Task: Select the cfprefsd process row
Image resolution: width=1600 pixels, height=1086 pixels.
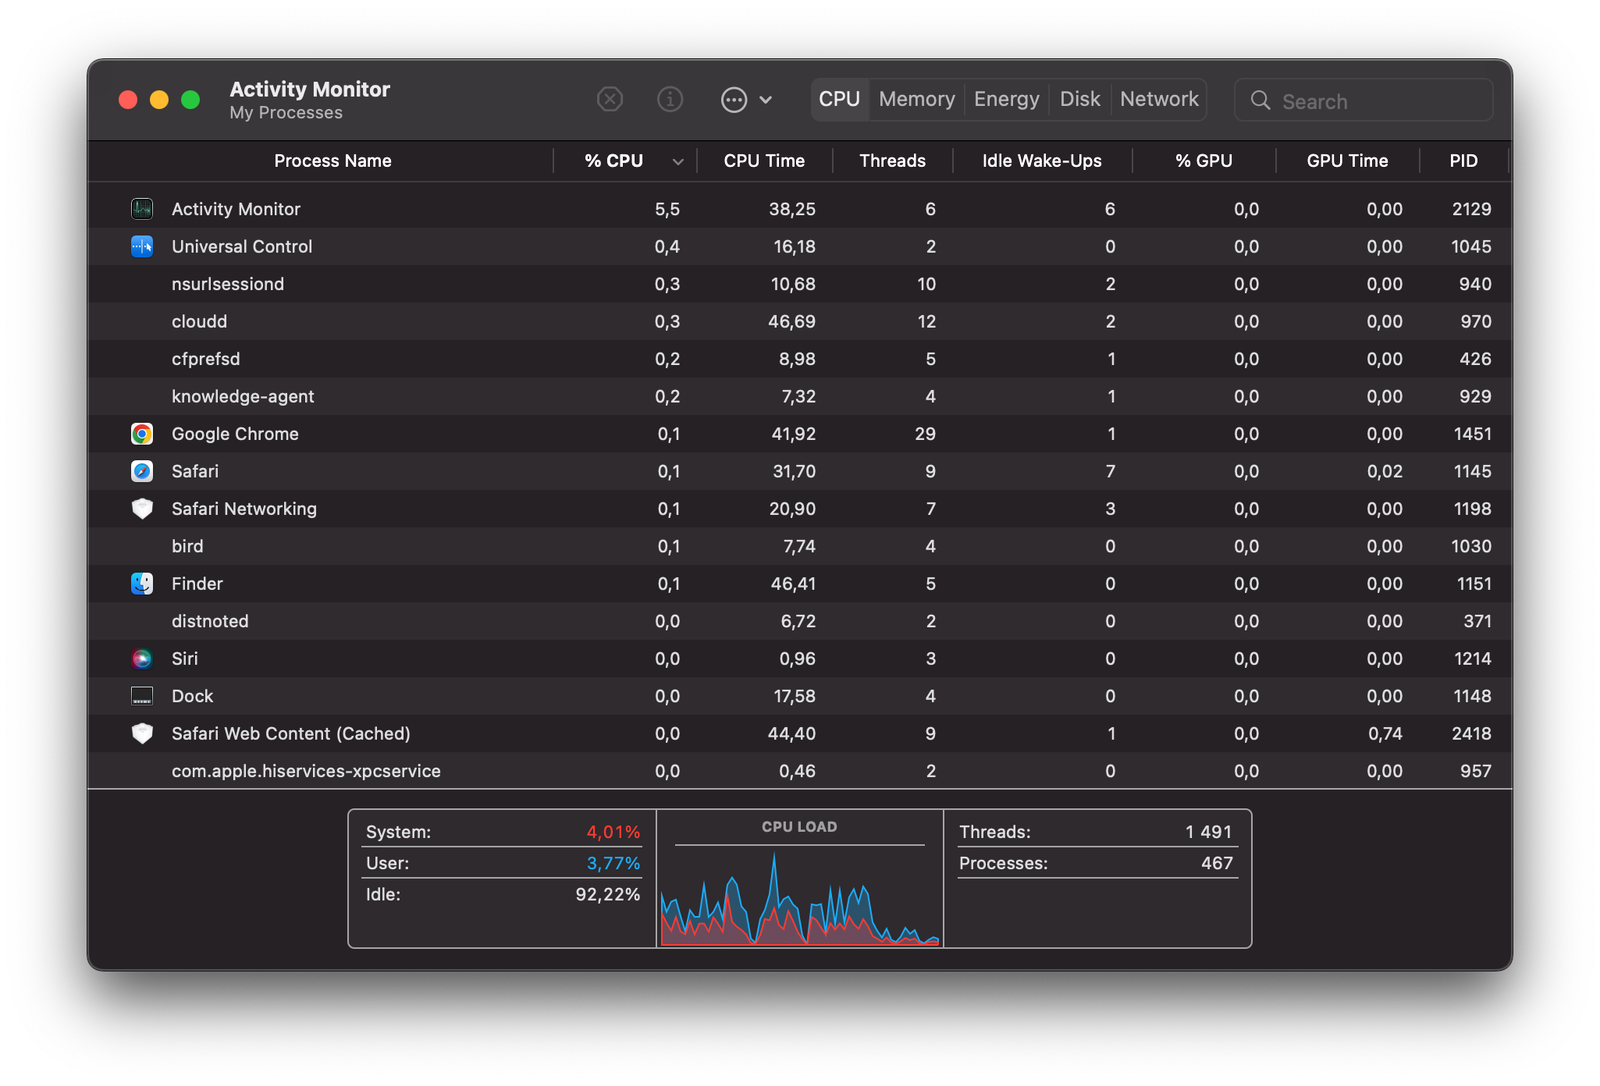Action: coord(800,359)
